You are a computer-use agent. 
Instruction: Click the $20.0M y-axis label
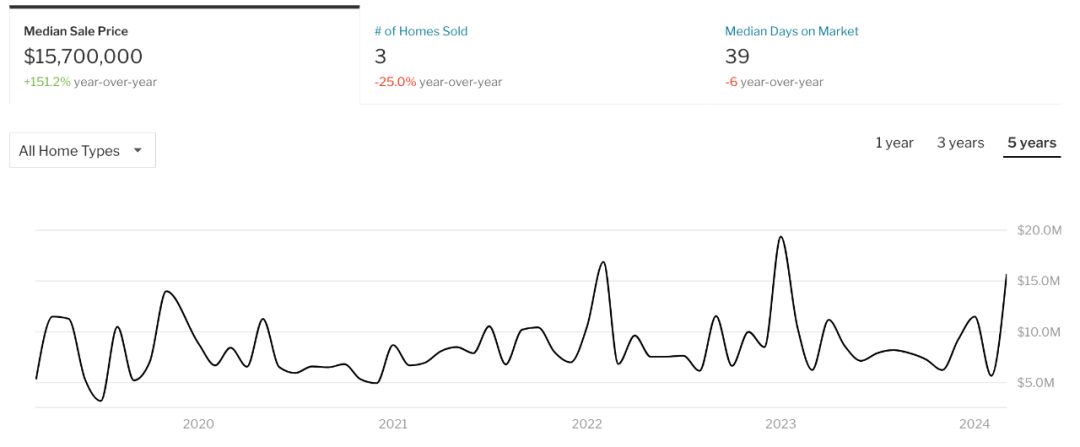coord(1039,230)
